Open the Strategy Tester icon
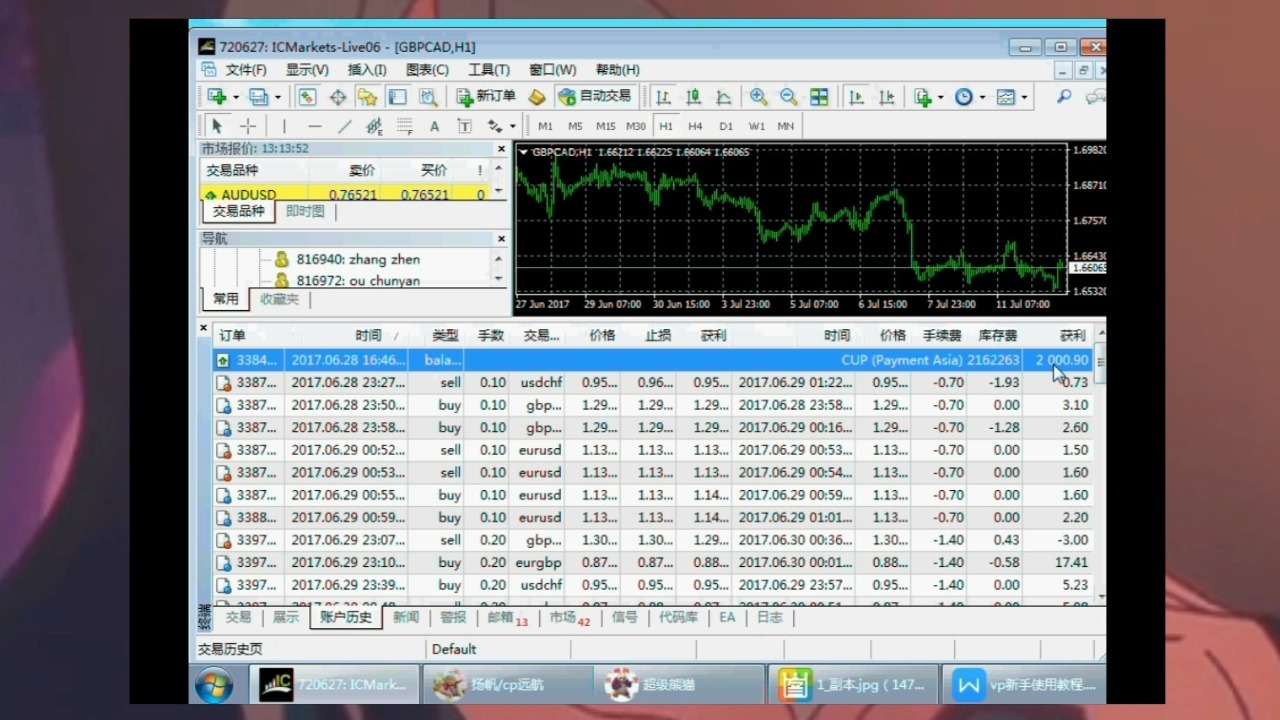This screenshot has height=720, width=1280. coord(427,97)
